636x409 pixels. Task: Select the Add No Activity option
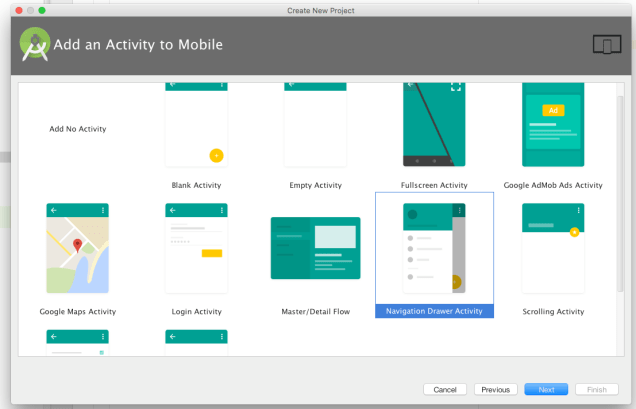pos(77,129)
